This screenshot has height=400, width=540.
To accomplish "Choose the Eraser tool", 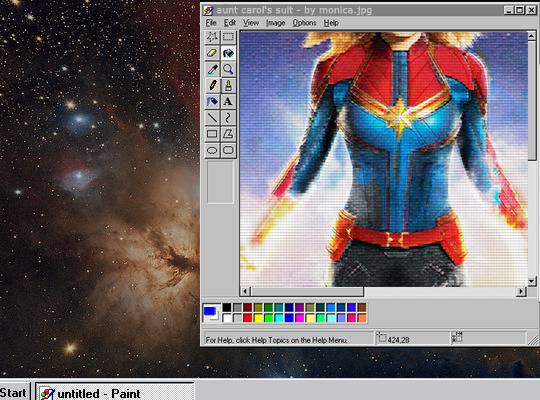I will point(212,53).
